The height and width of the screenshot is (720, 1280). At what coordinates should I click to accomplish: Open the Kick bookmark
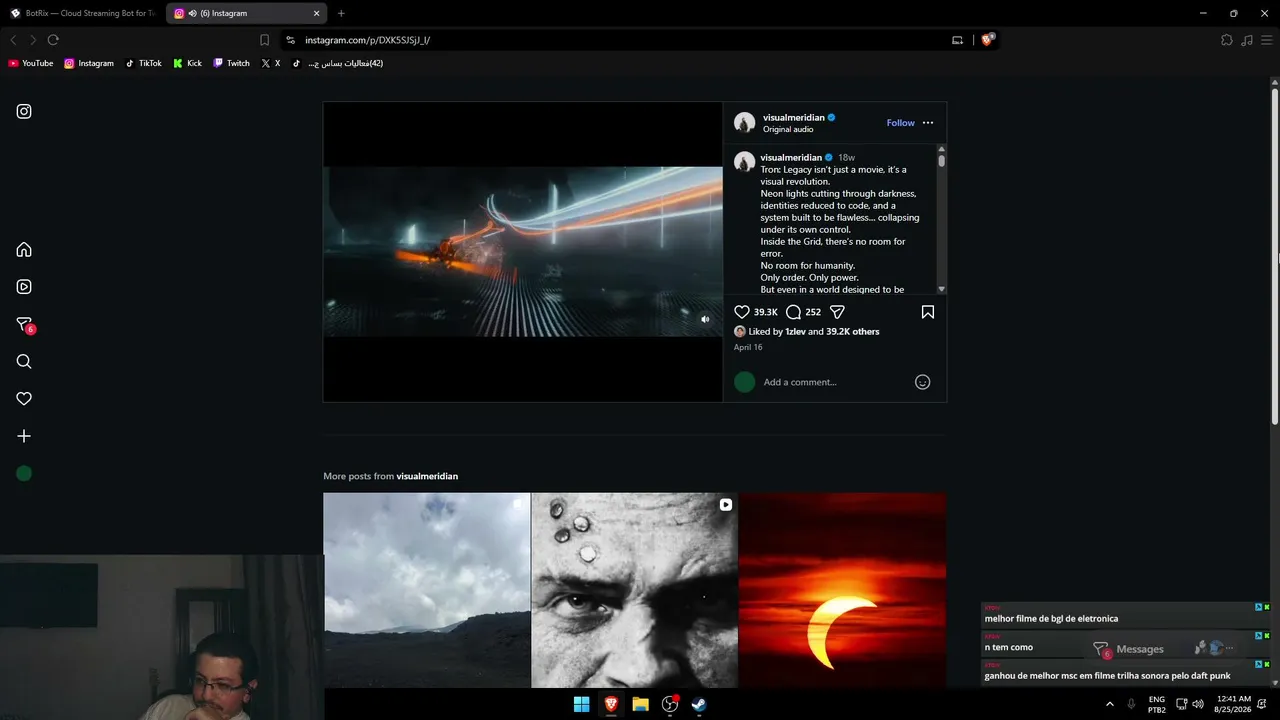click(187, 63)
